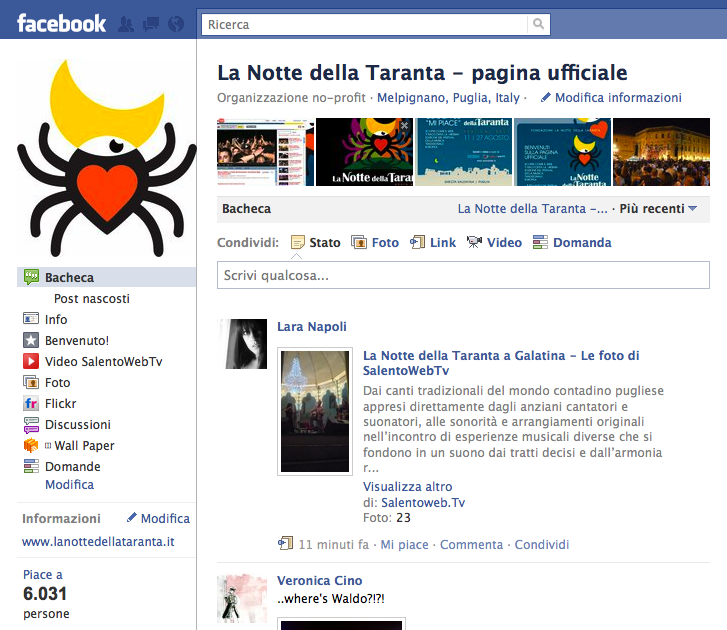
Task: Click the Benvenuto star icon
Action: [31, 340]
